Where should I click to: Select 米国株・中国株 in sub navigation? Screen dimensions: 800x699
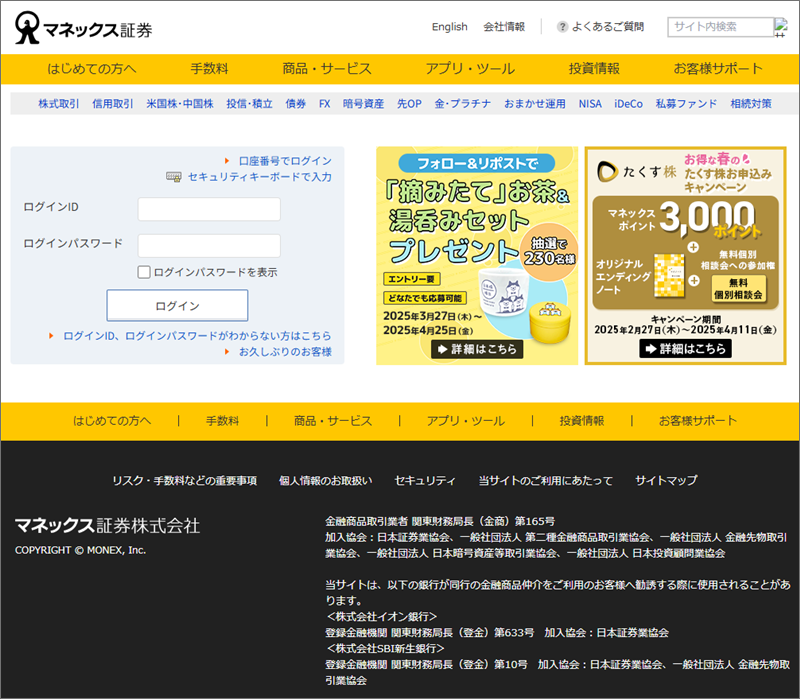(179, 104)
